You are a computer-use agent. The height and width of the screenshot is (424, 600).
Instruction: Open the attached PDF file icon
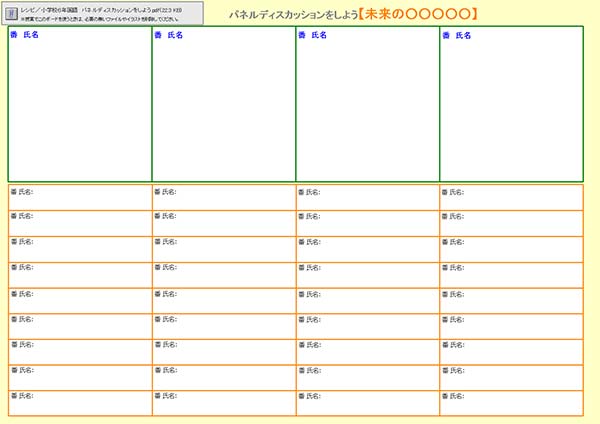coord(11,14)
